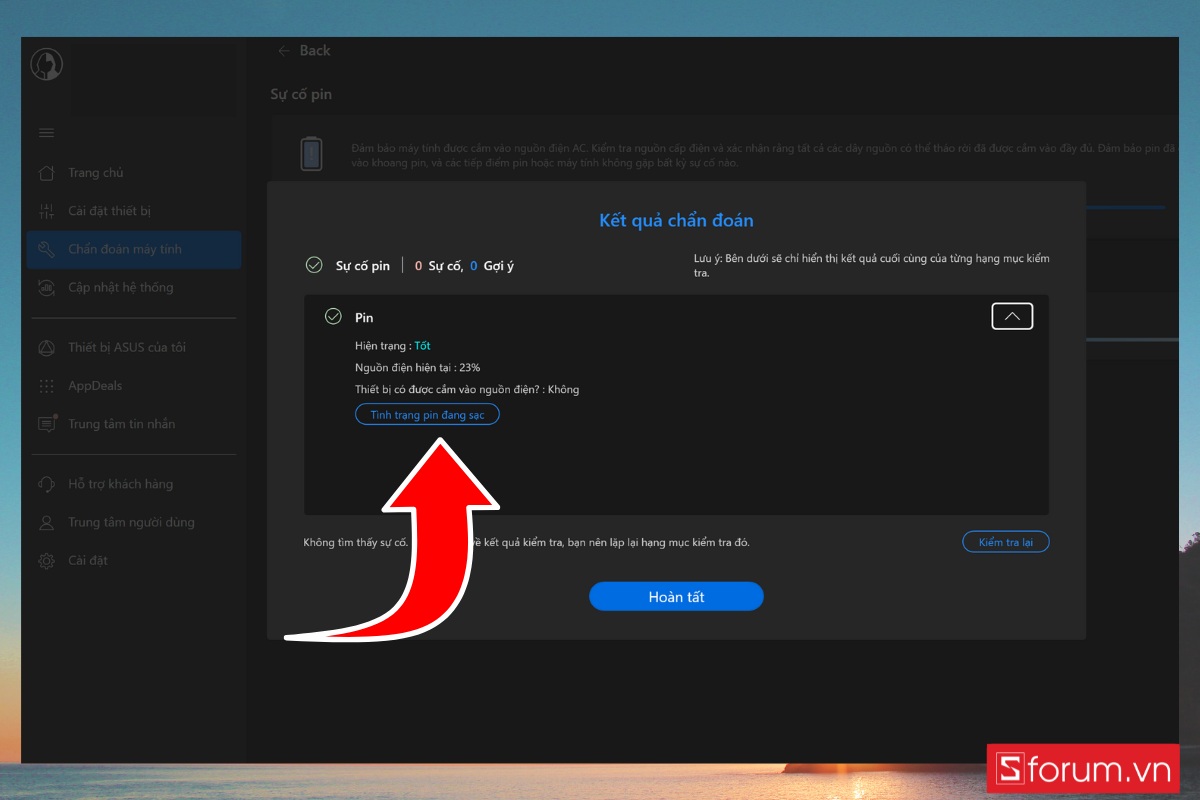This screenshot has height=800, width=1200.
Task: Click the green check beside Pin
Action: point(333,317)
